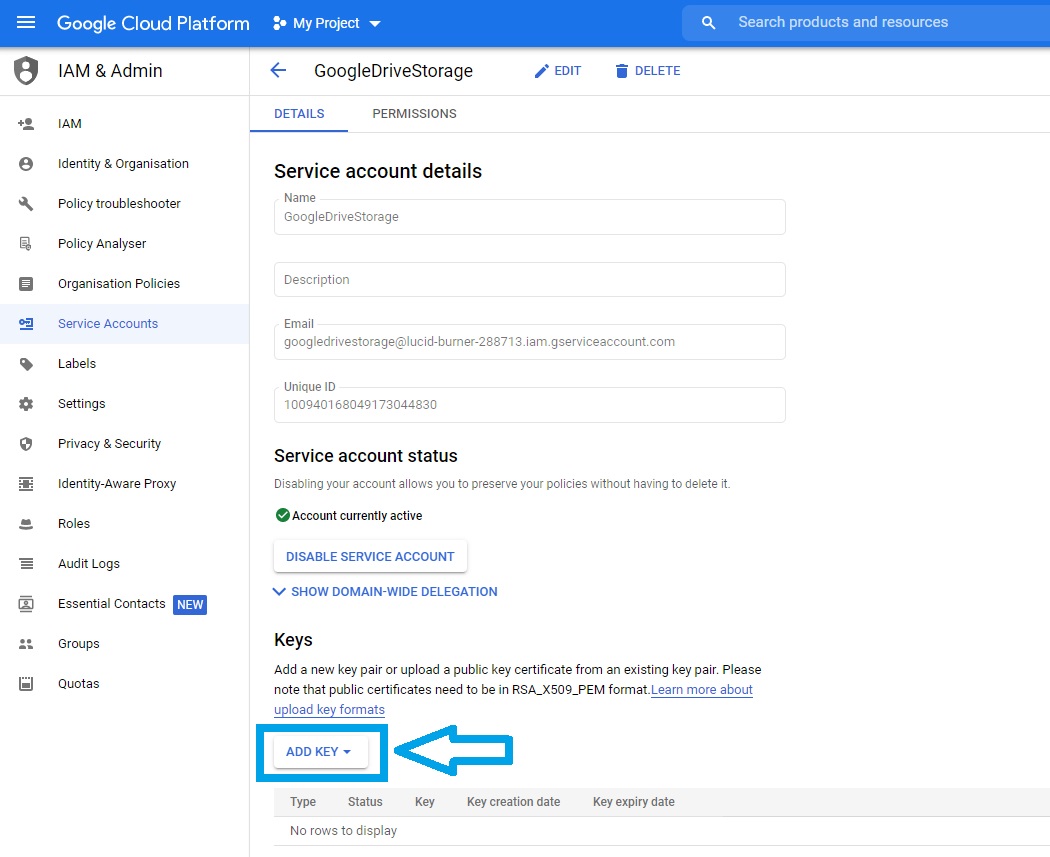Click the IAM & Admin shield icon

(26, 70)
